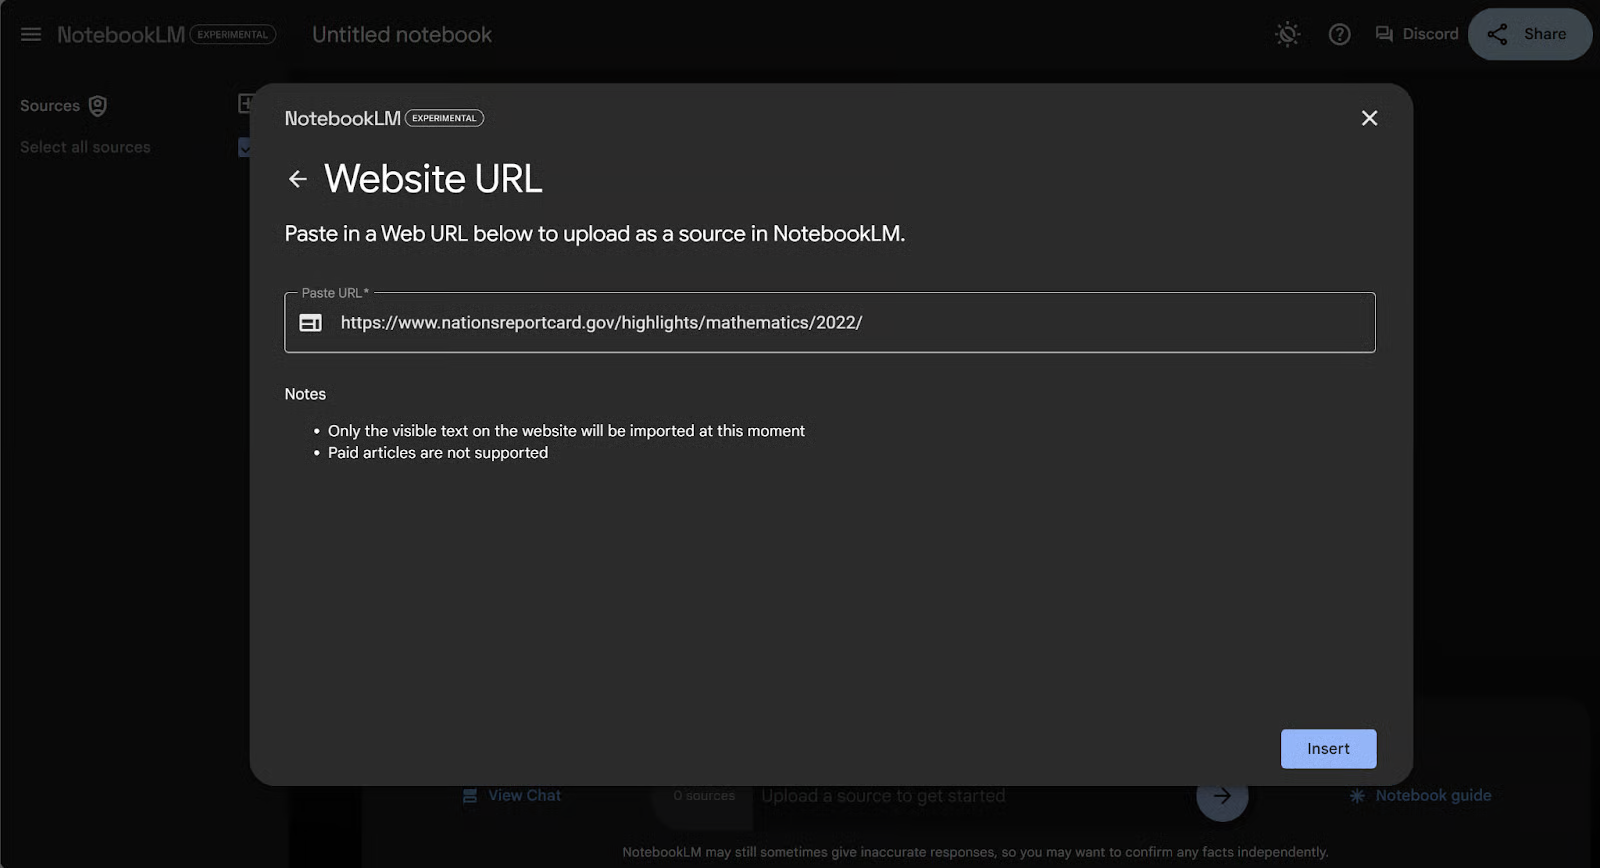The width and height of the screenshot is (1600, 868).
Task: Click the NotebookLM logo in the header
Action: 121,35
